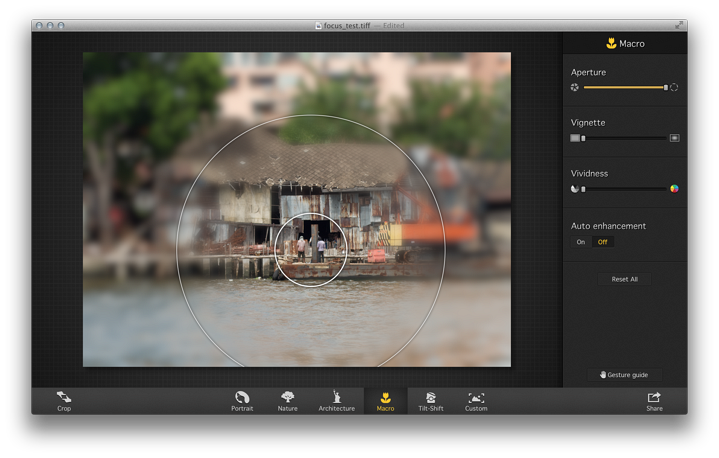Click the document icon in title bar

click(x=318, y=26)
